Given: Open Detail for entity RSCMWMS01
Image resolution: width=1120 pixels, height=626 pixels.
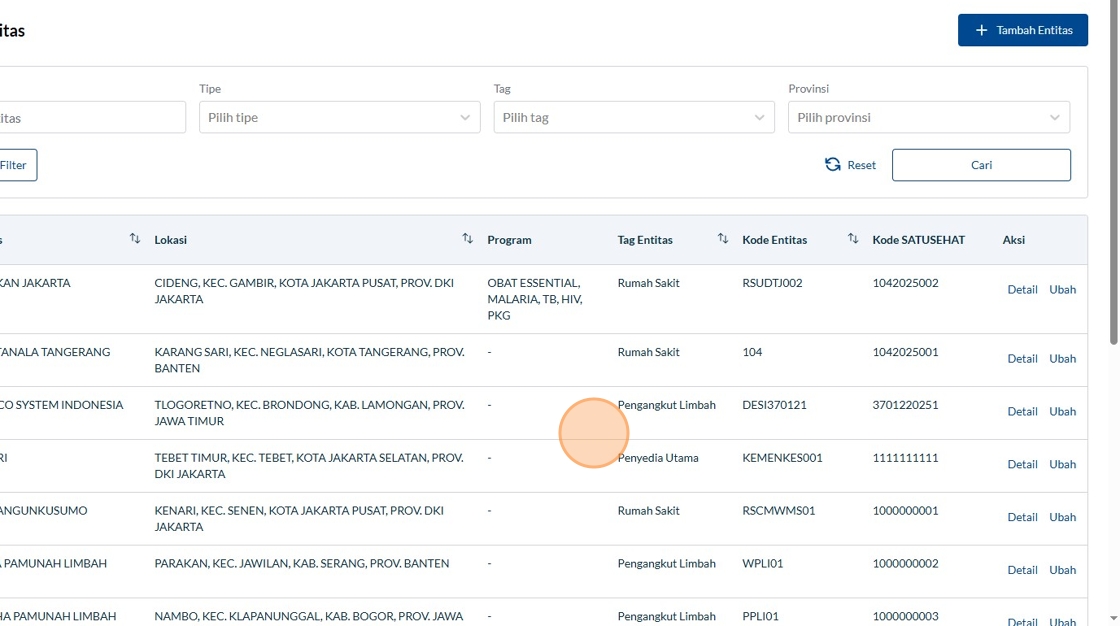Looking at the screenshot, I should click(1022, 518).
